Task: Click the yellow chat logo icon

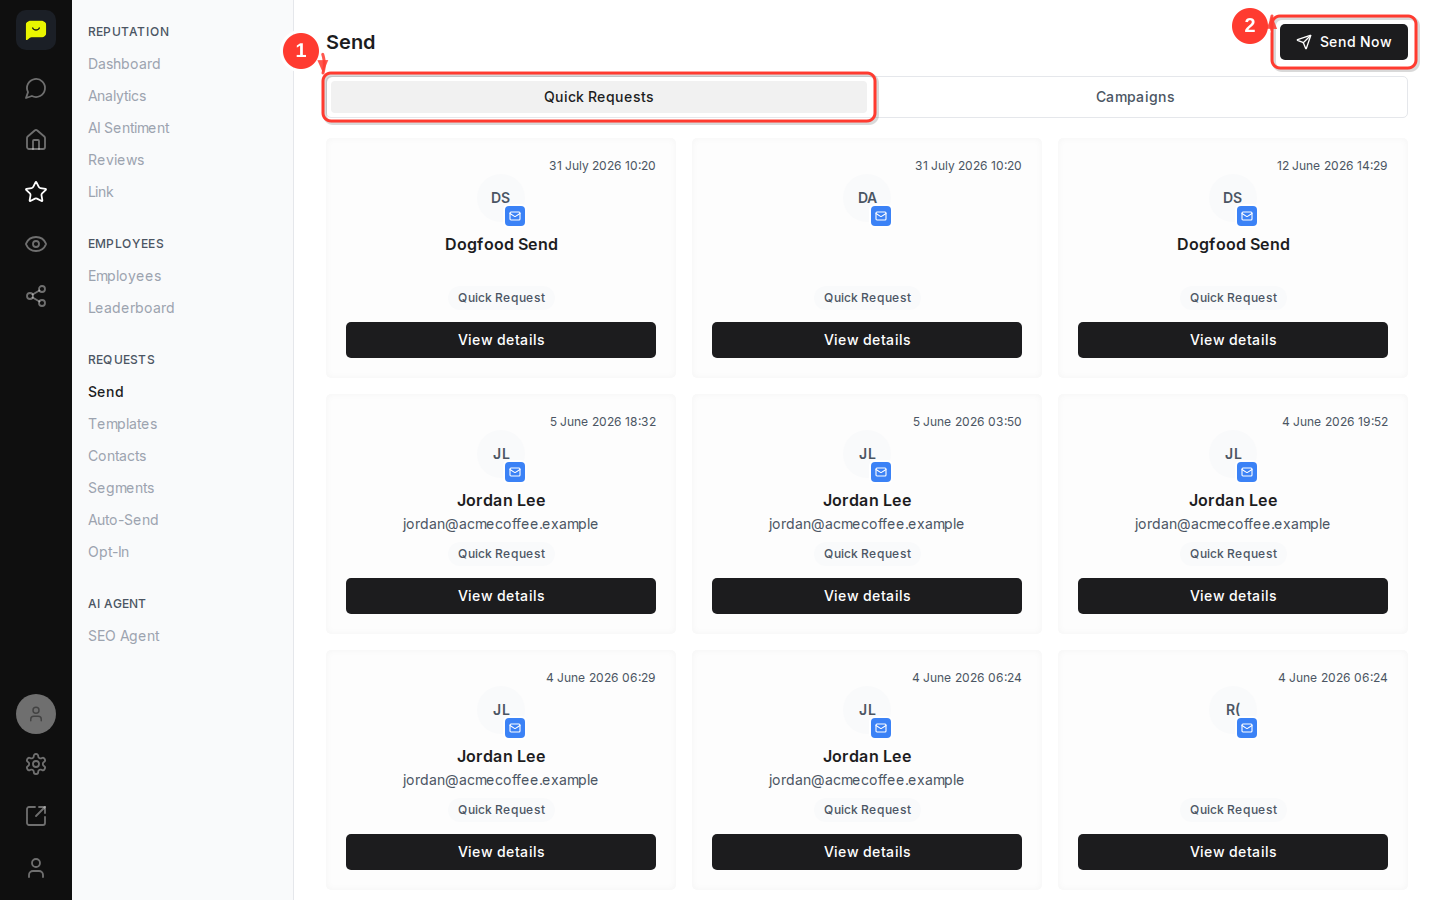Action: tap(36, 30)
